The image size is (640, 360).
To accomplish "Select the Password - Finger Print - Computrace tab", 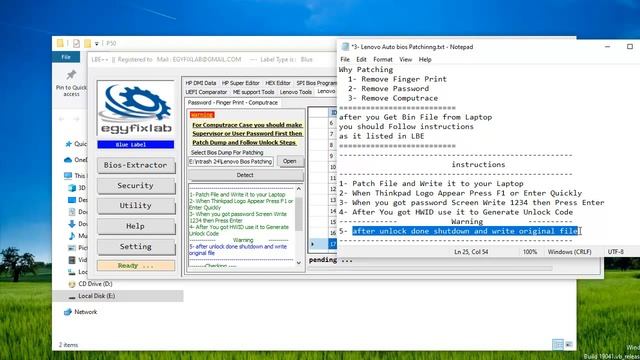I will (233, 103).
